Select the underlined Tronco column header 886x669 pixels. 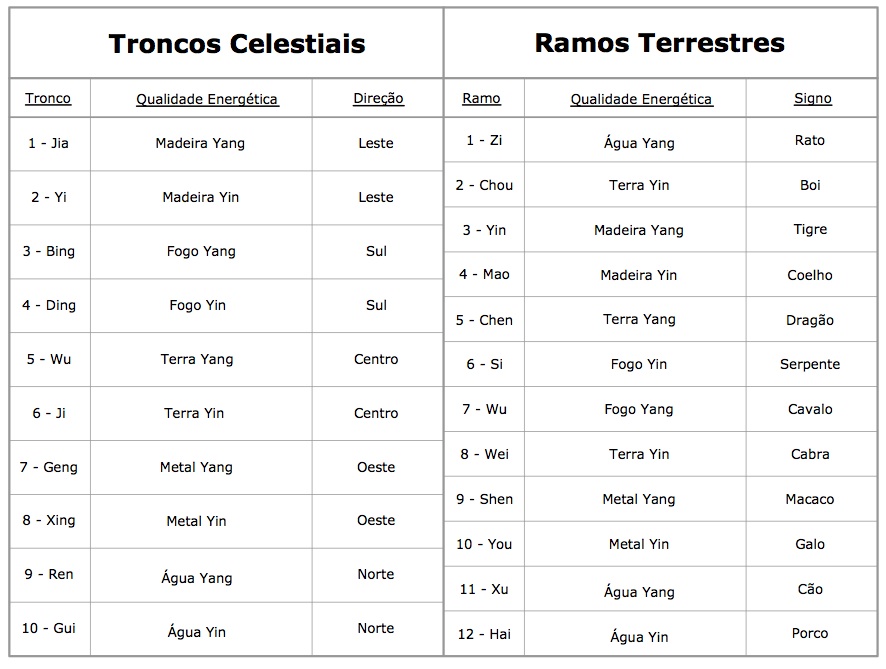(48, 99)
